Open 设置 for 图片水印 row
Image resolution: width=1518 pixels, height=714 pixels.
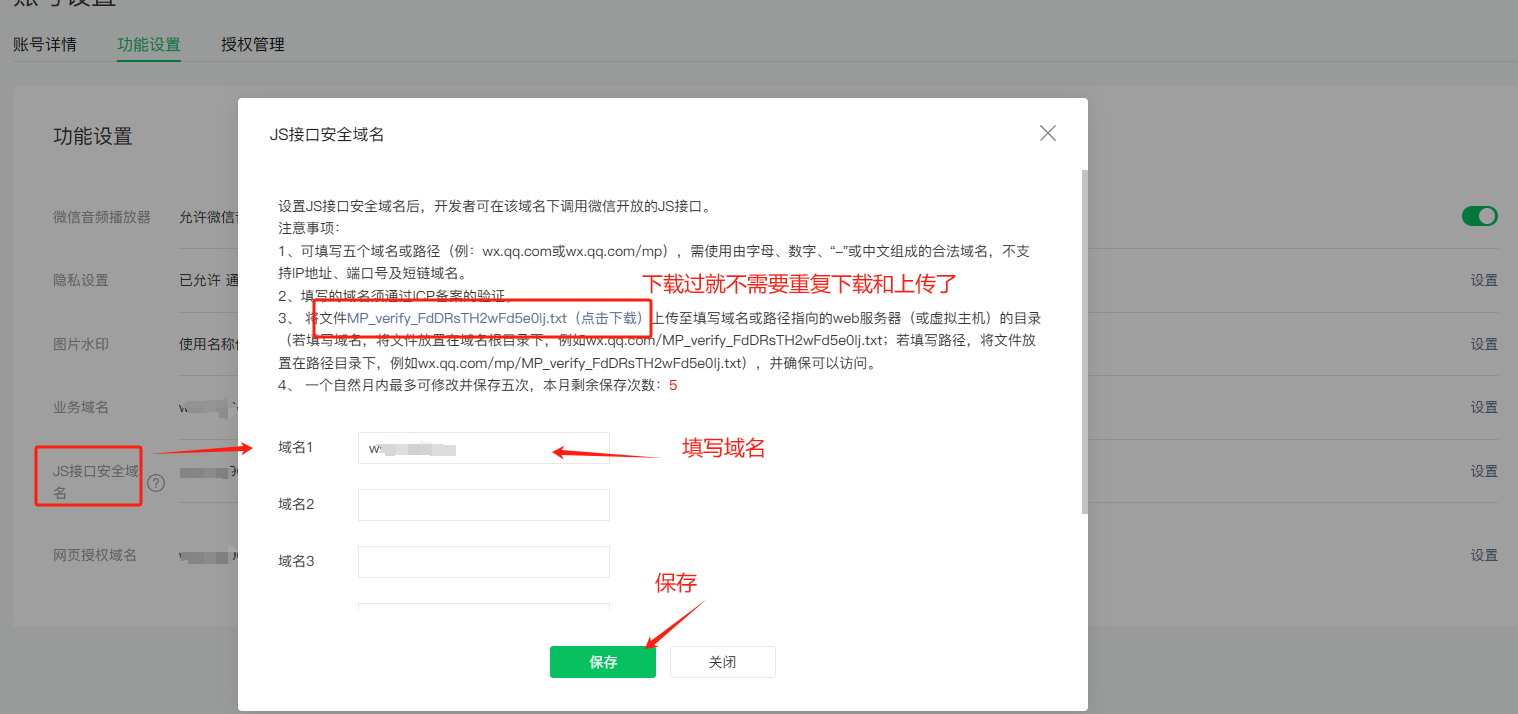pyautogui.click(x=1483, y=344)
